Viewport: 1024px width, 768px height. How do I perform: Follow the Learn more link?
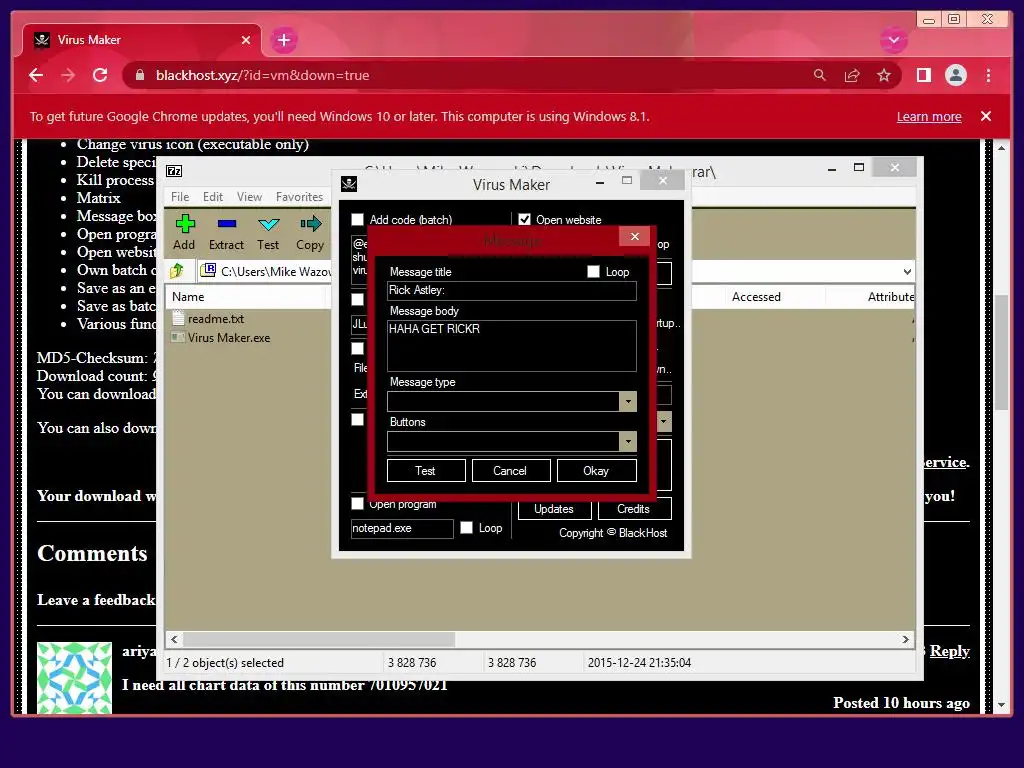point(929,116)
